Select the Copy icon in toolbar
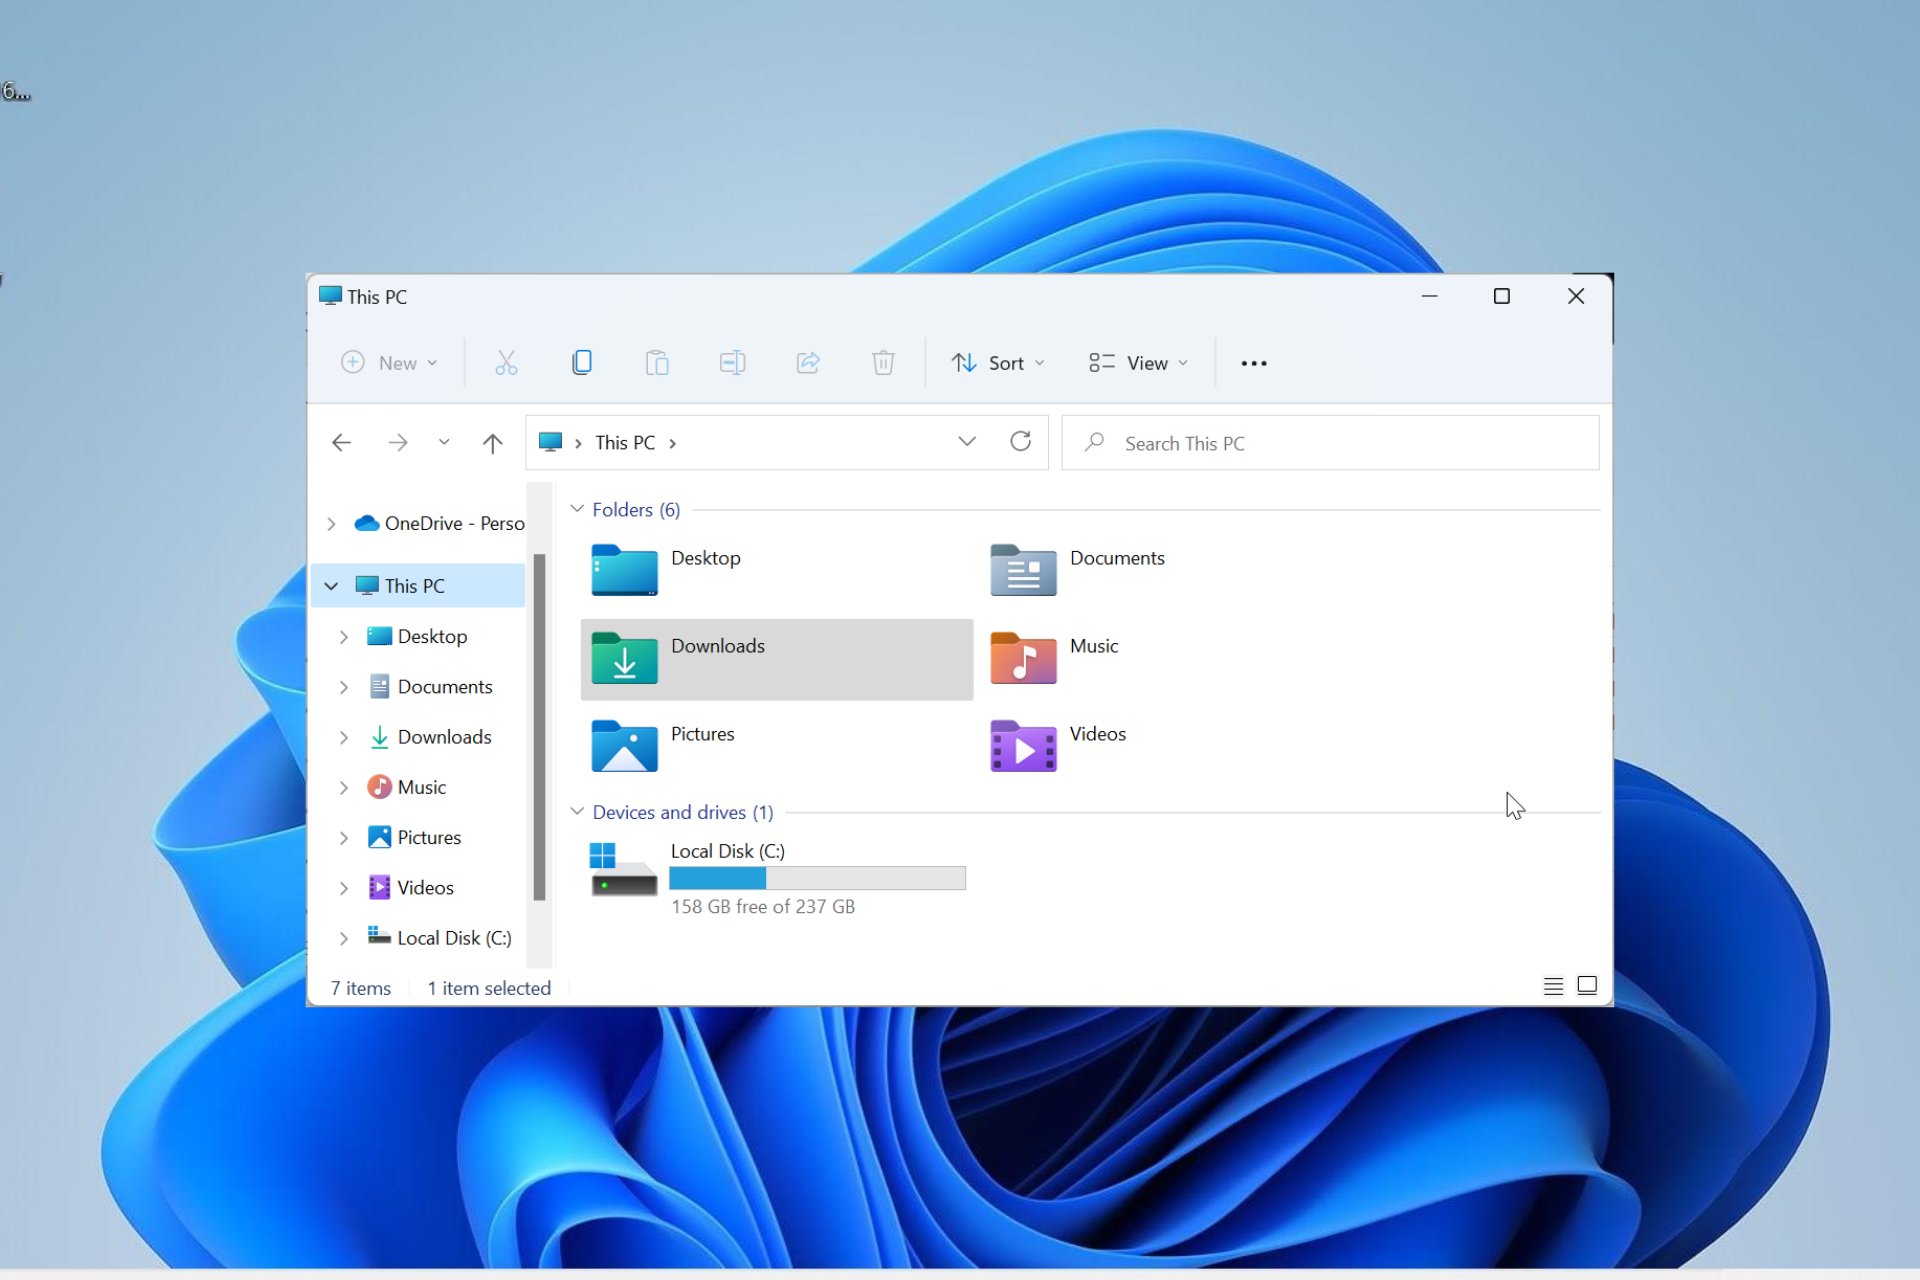 (x=580, y=361)
